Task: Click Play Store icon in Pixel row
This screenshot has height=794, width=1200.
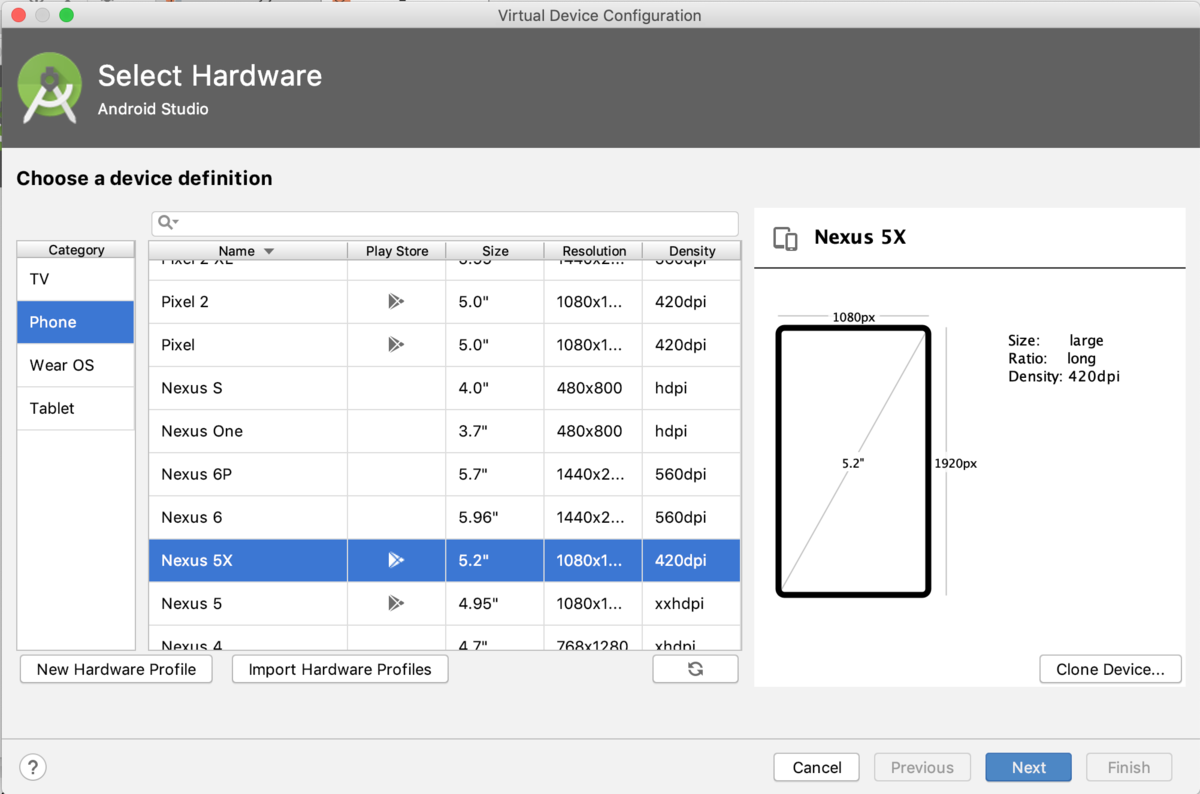Action: (x=396, y=344)
